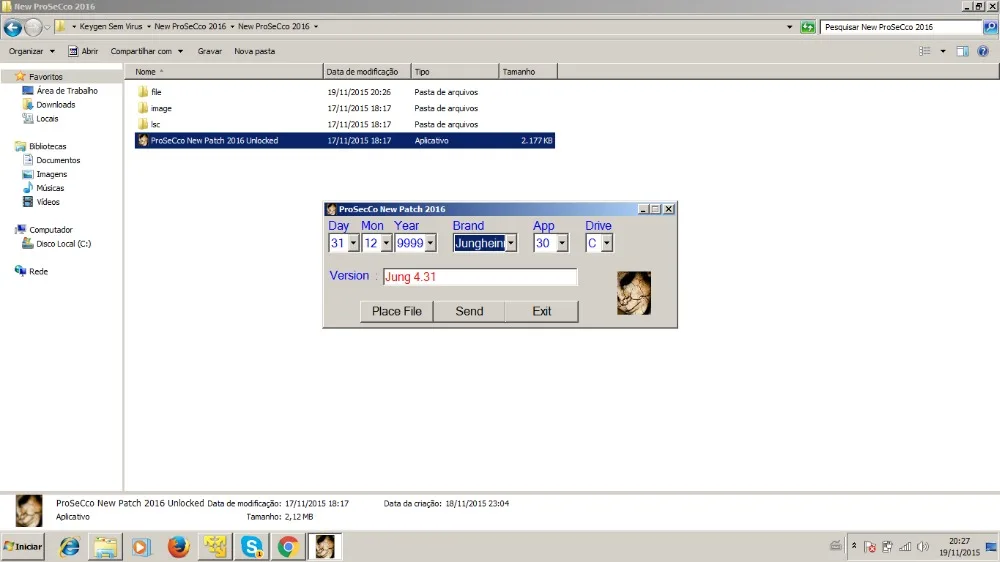Open Skype from the taskbar
Image resolution: width=1000 pixels, height=562 pixels.
point(251,547)
